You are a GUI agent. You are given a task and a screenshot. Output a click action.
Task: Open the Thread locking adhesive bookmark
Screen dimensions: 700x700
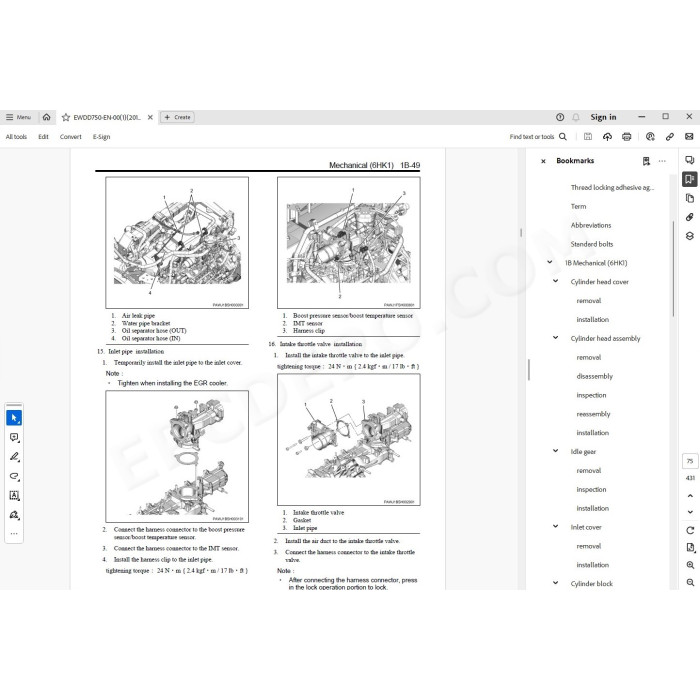tap(612, 188)
